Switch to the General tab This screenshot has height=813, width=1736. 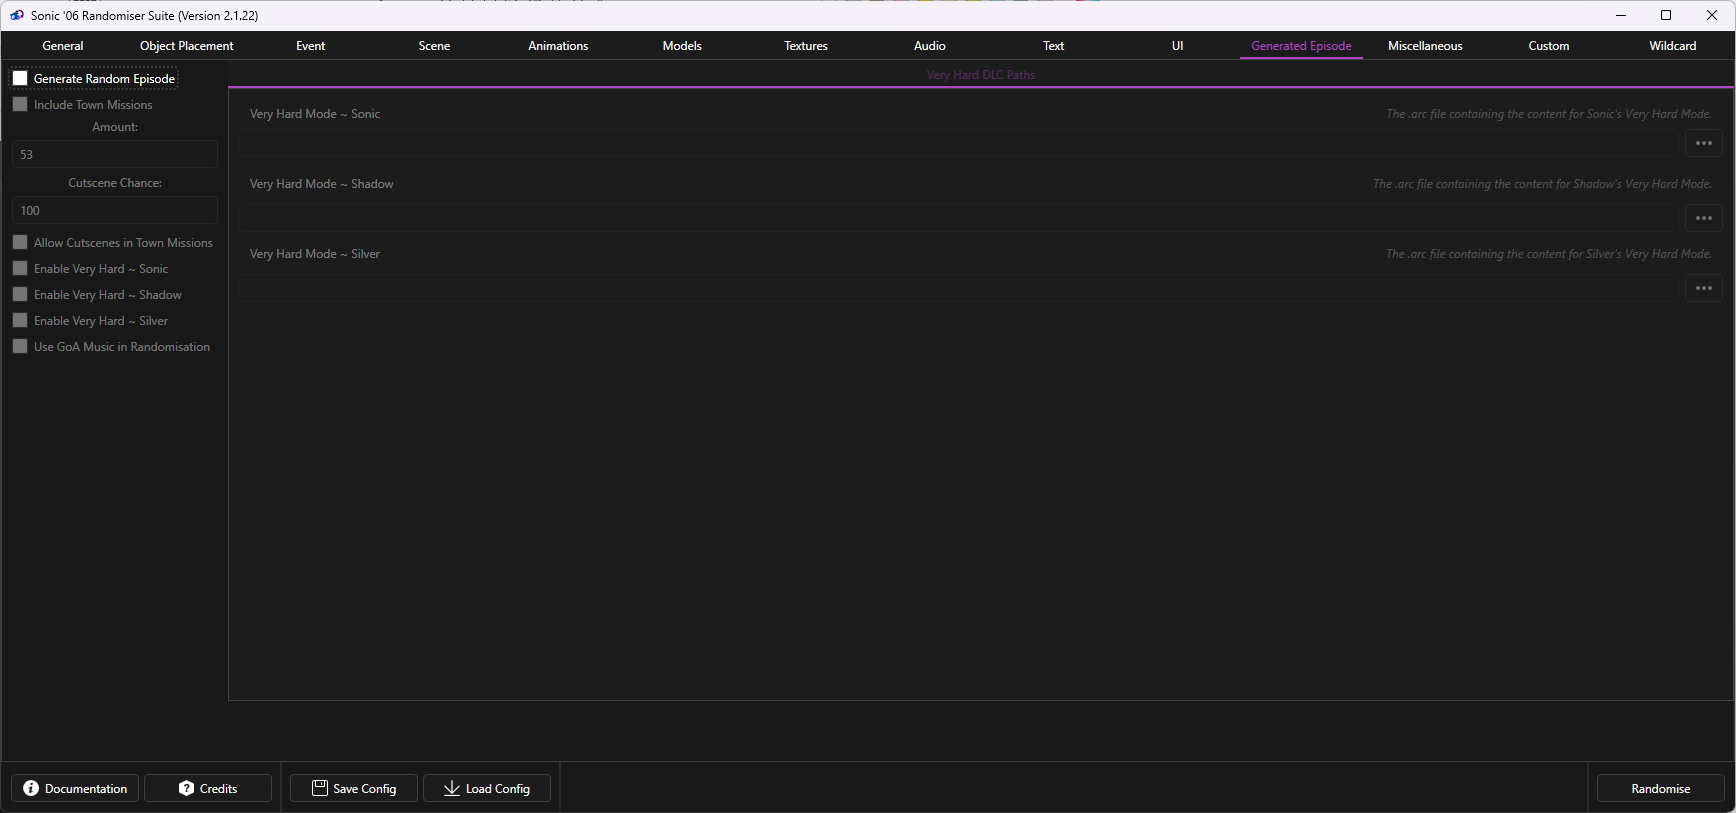pos(63,46)
